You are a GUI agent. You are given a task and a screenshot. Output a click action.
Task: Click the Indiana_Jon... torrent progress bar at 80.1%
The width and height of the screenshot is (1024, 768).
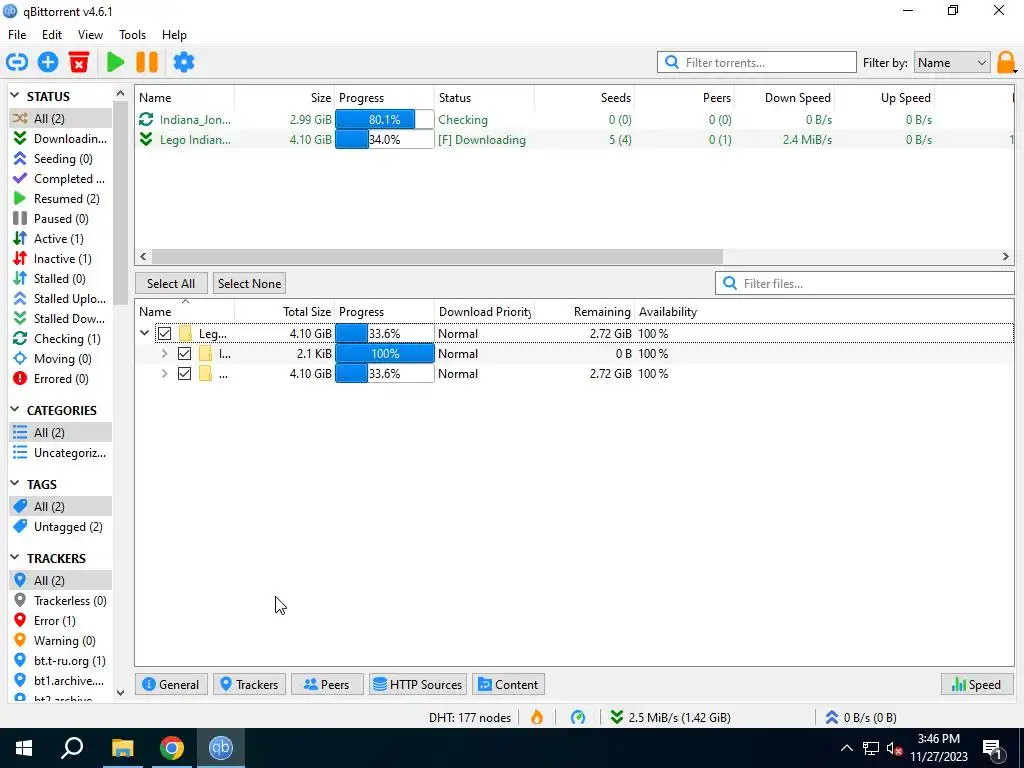point(385,120)
